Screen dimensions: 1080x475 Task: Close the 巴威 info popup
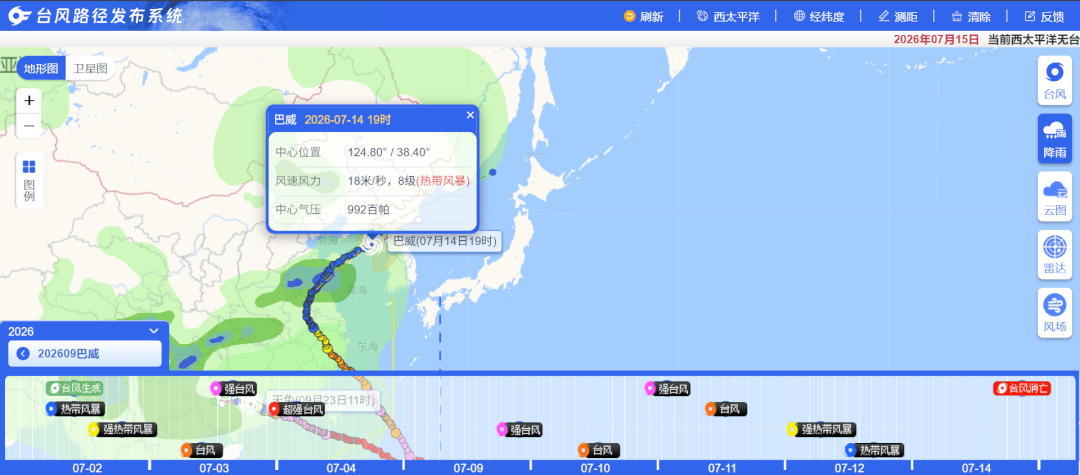click(470, 115)
